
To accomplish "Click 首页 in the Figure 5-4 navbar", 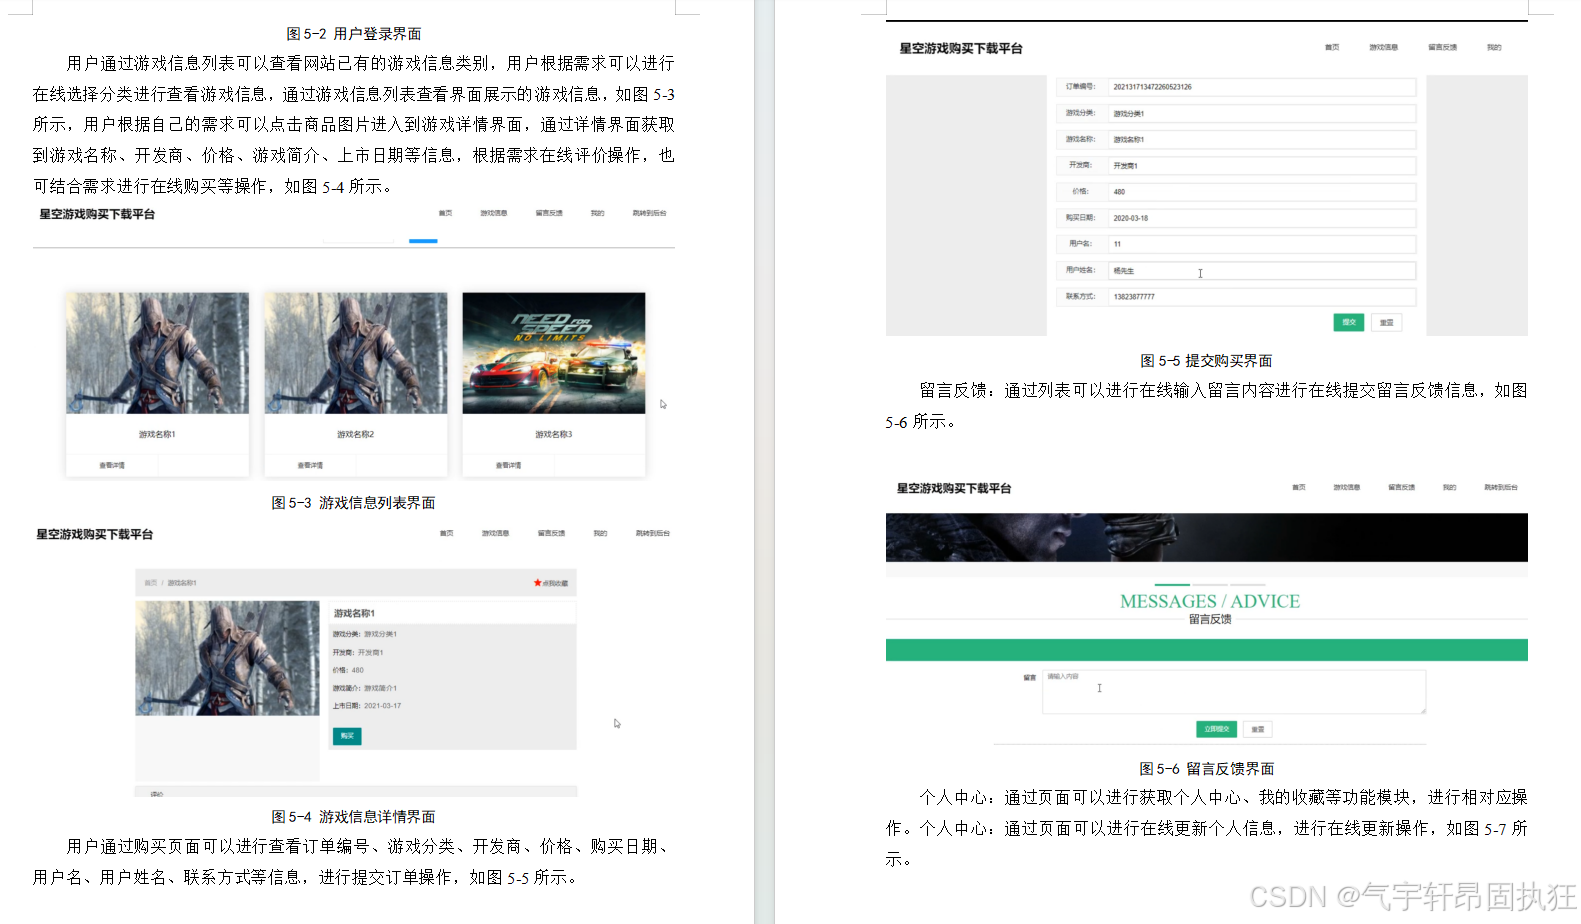I will click(x=447, y=533).
